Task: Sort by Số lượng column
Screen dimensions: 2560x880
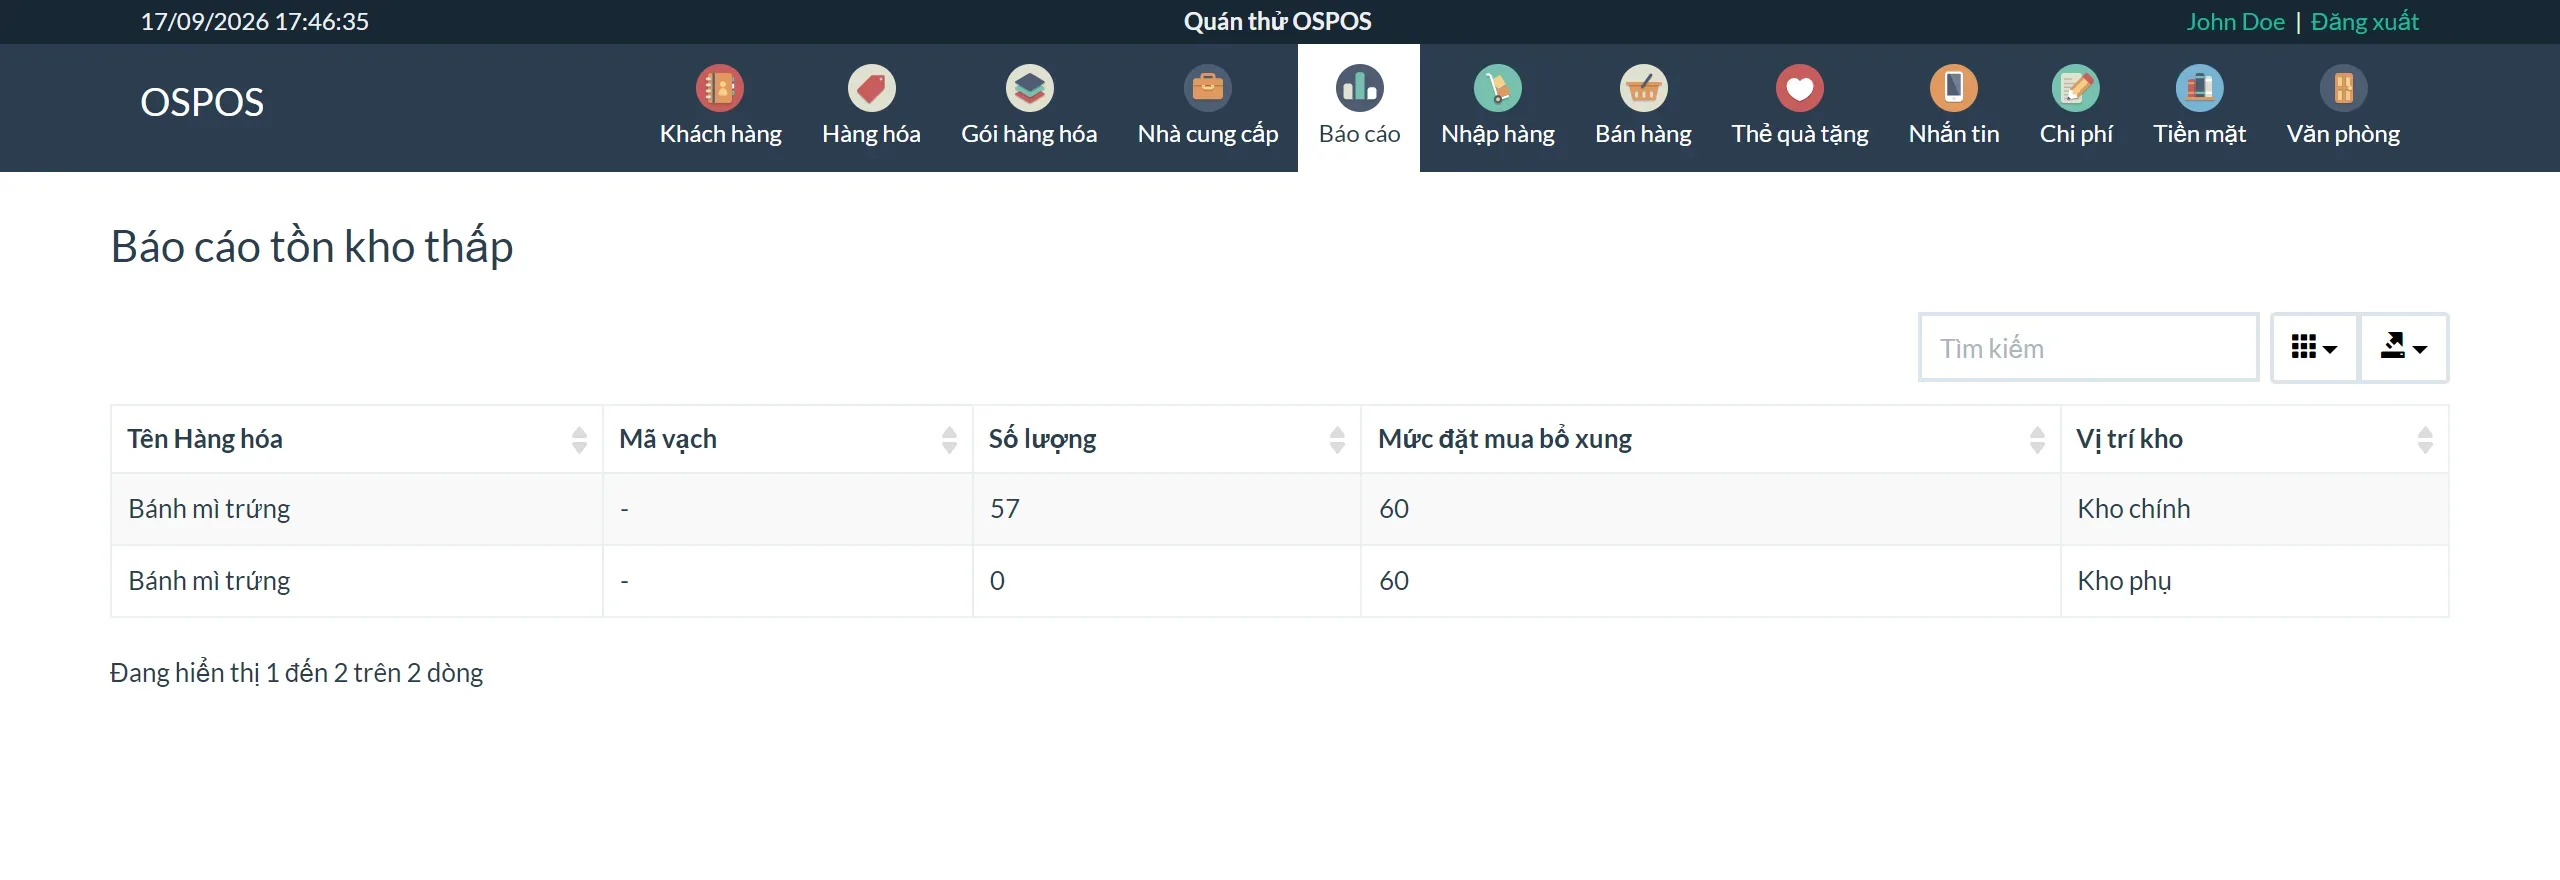Action: [x=1166, y=439]
